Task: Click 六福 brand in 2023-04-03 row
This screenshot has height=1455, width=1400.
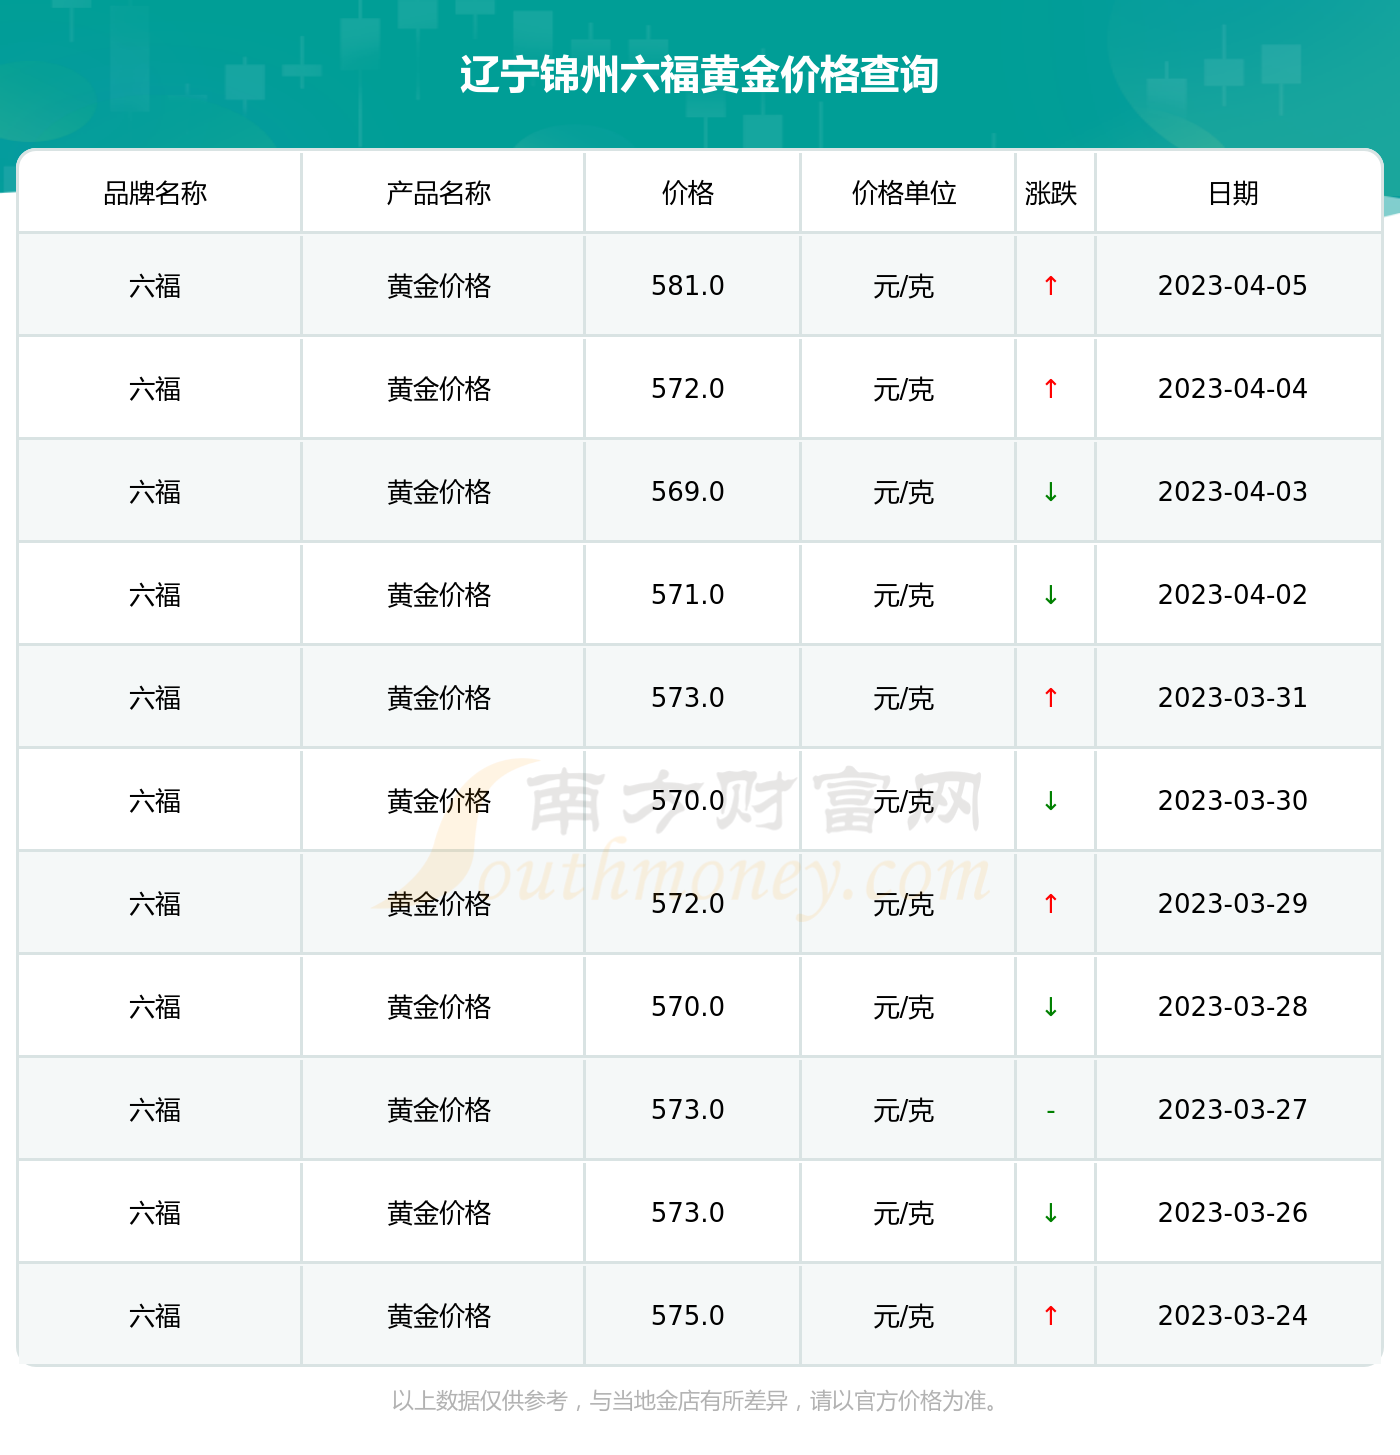Action: (155, 492)
